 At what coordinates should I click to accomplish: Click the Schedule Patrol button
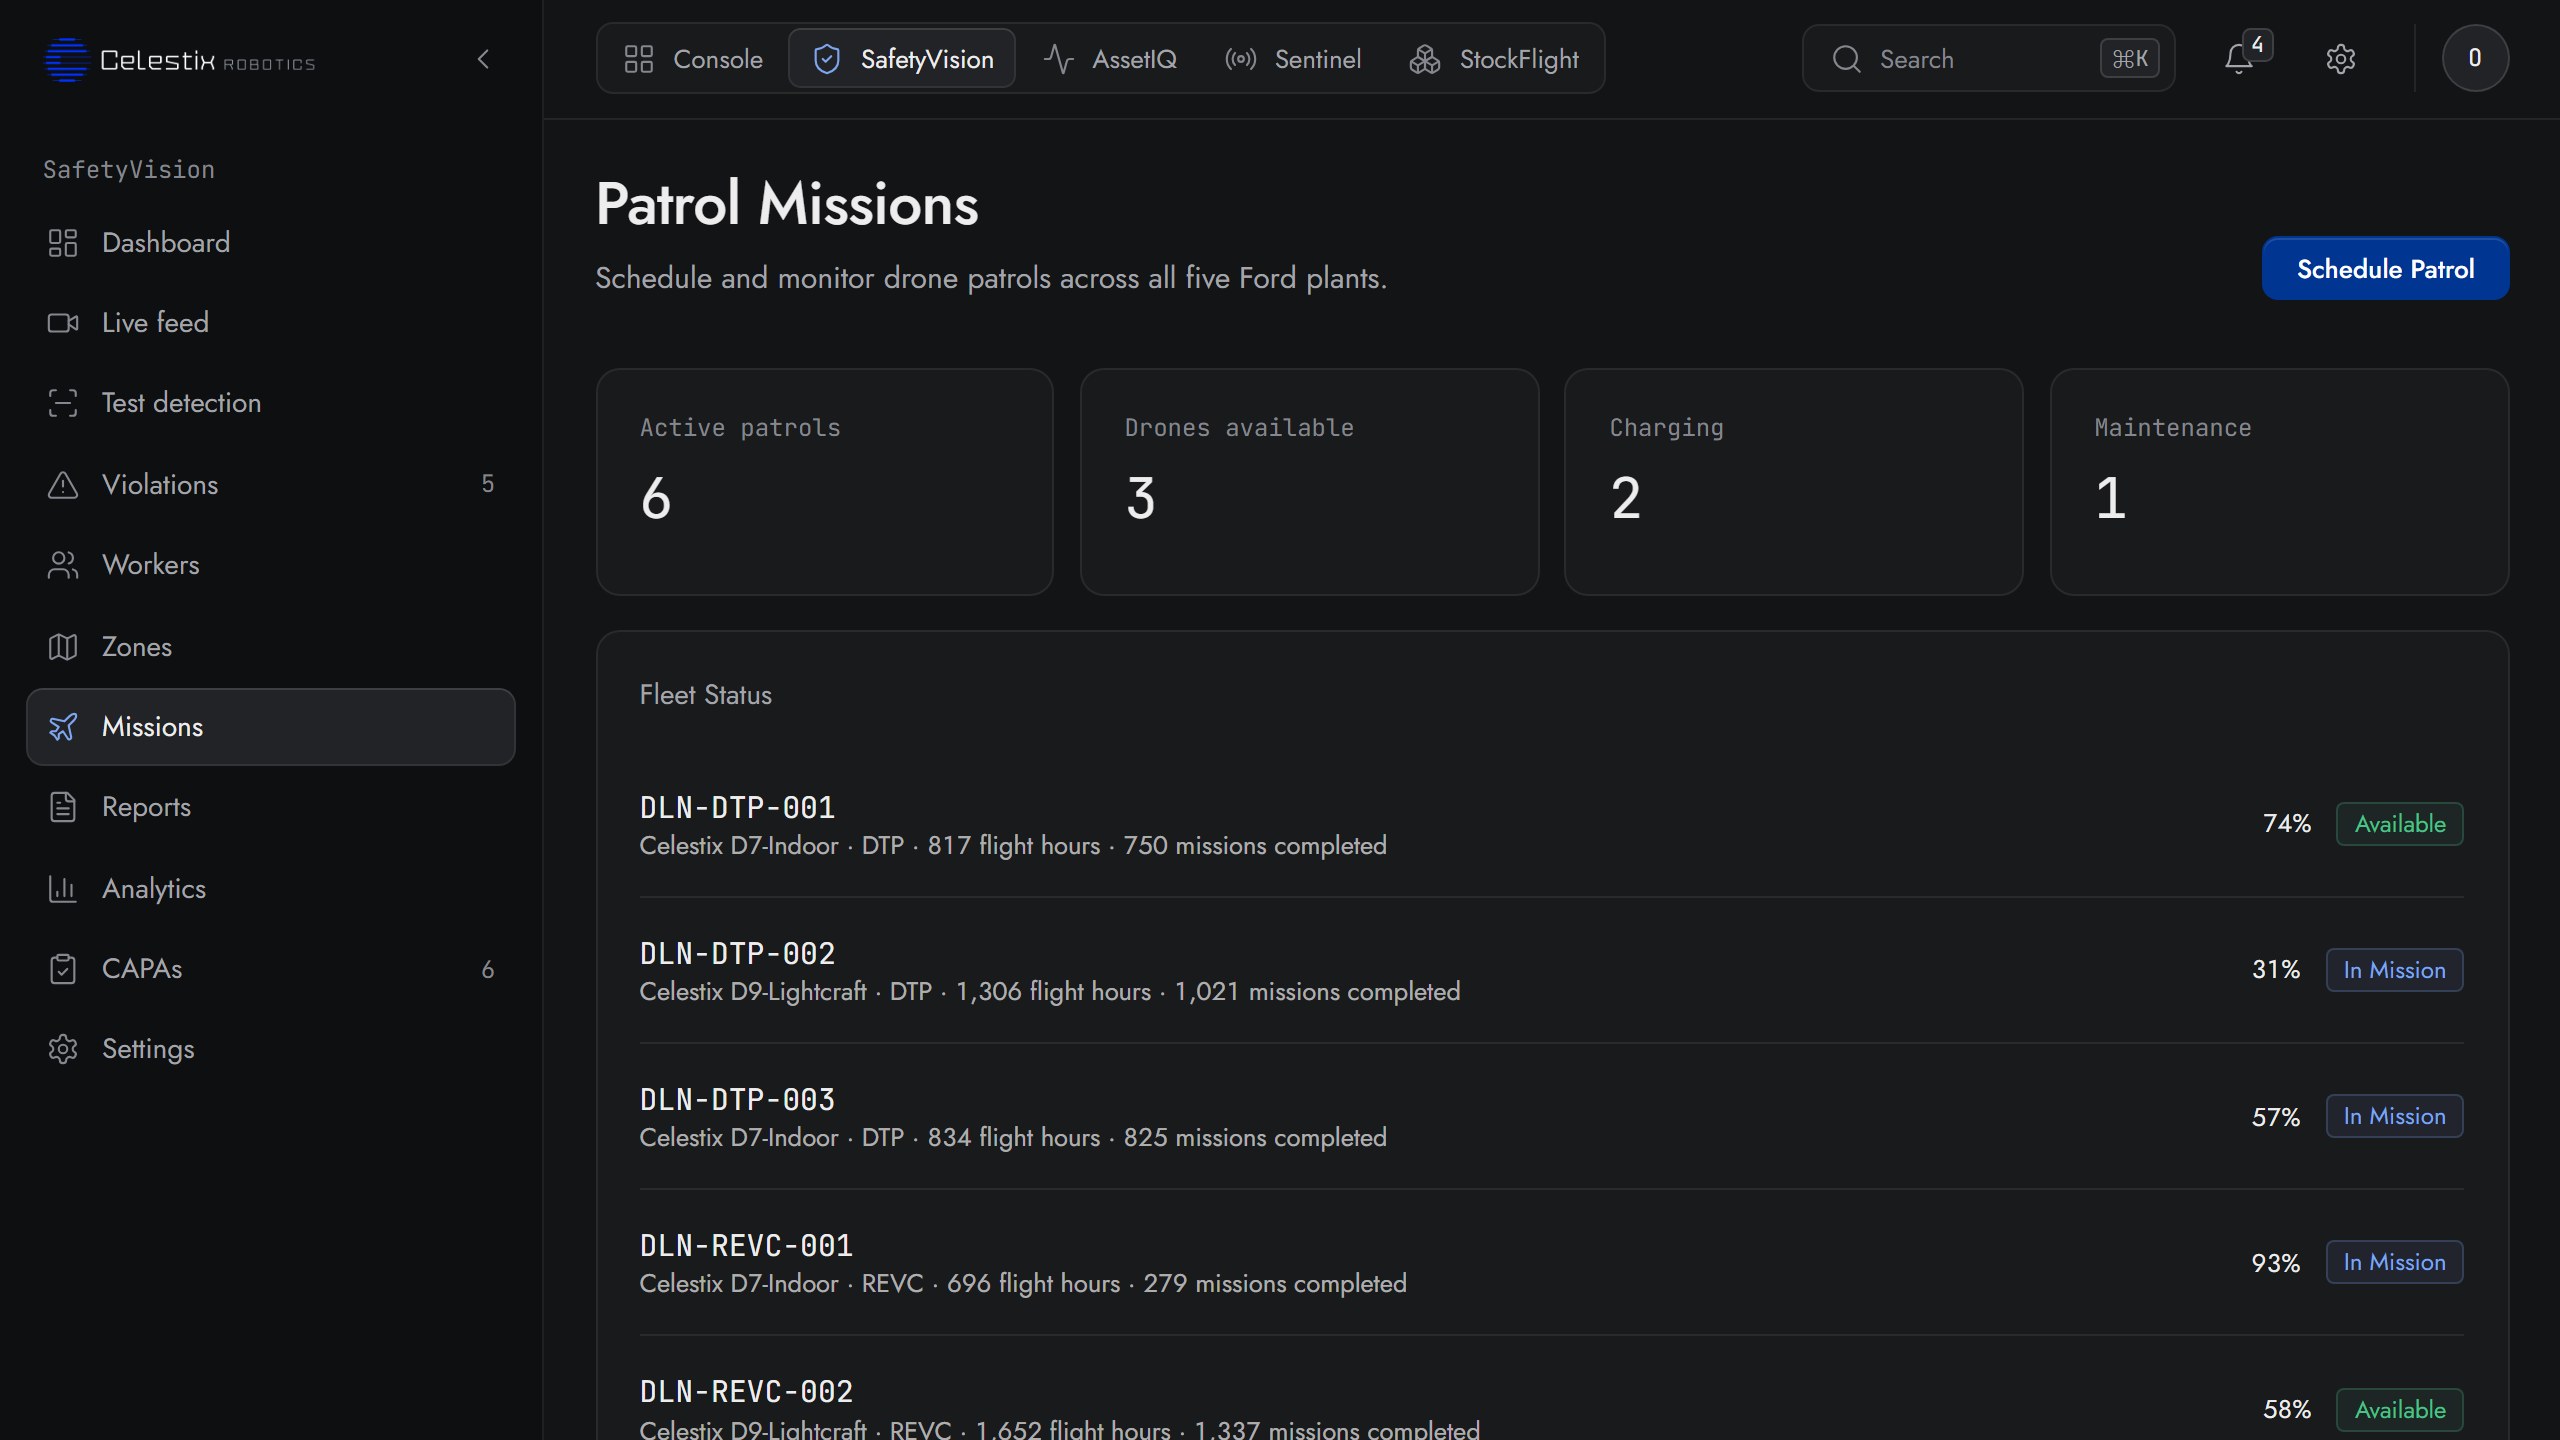[2385, 269]
